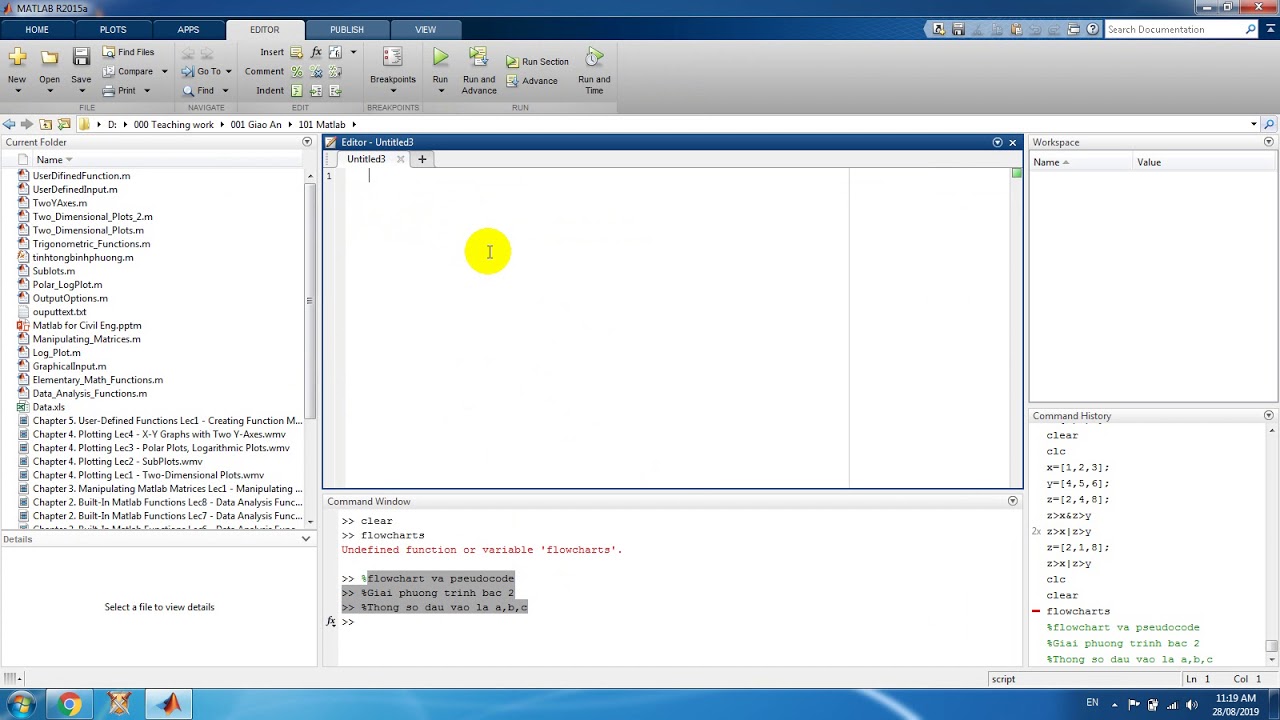Click the insert section icon next to Insert
Viewport: 1280px width, 720px height.
point(296,52)
